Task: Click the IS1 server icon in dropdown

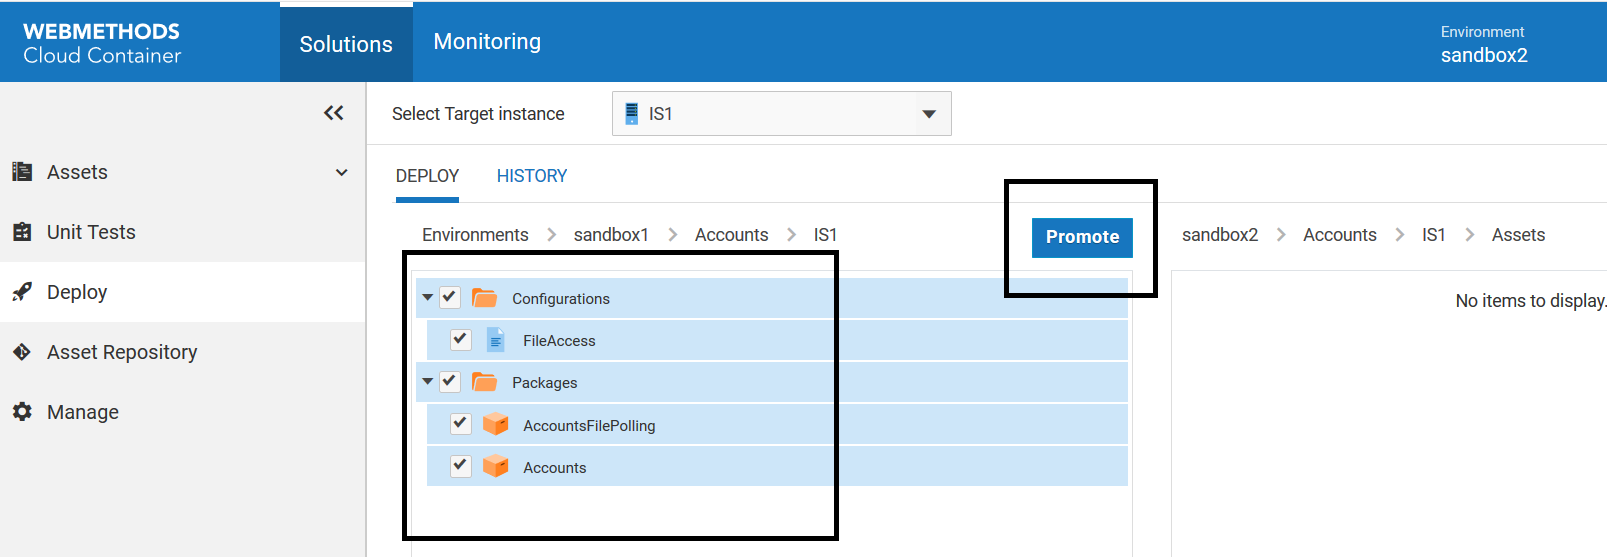Action: point(631,114)
